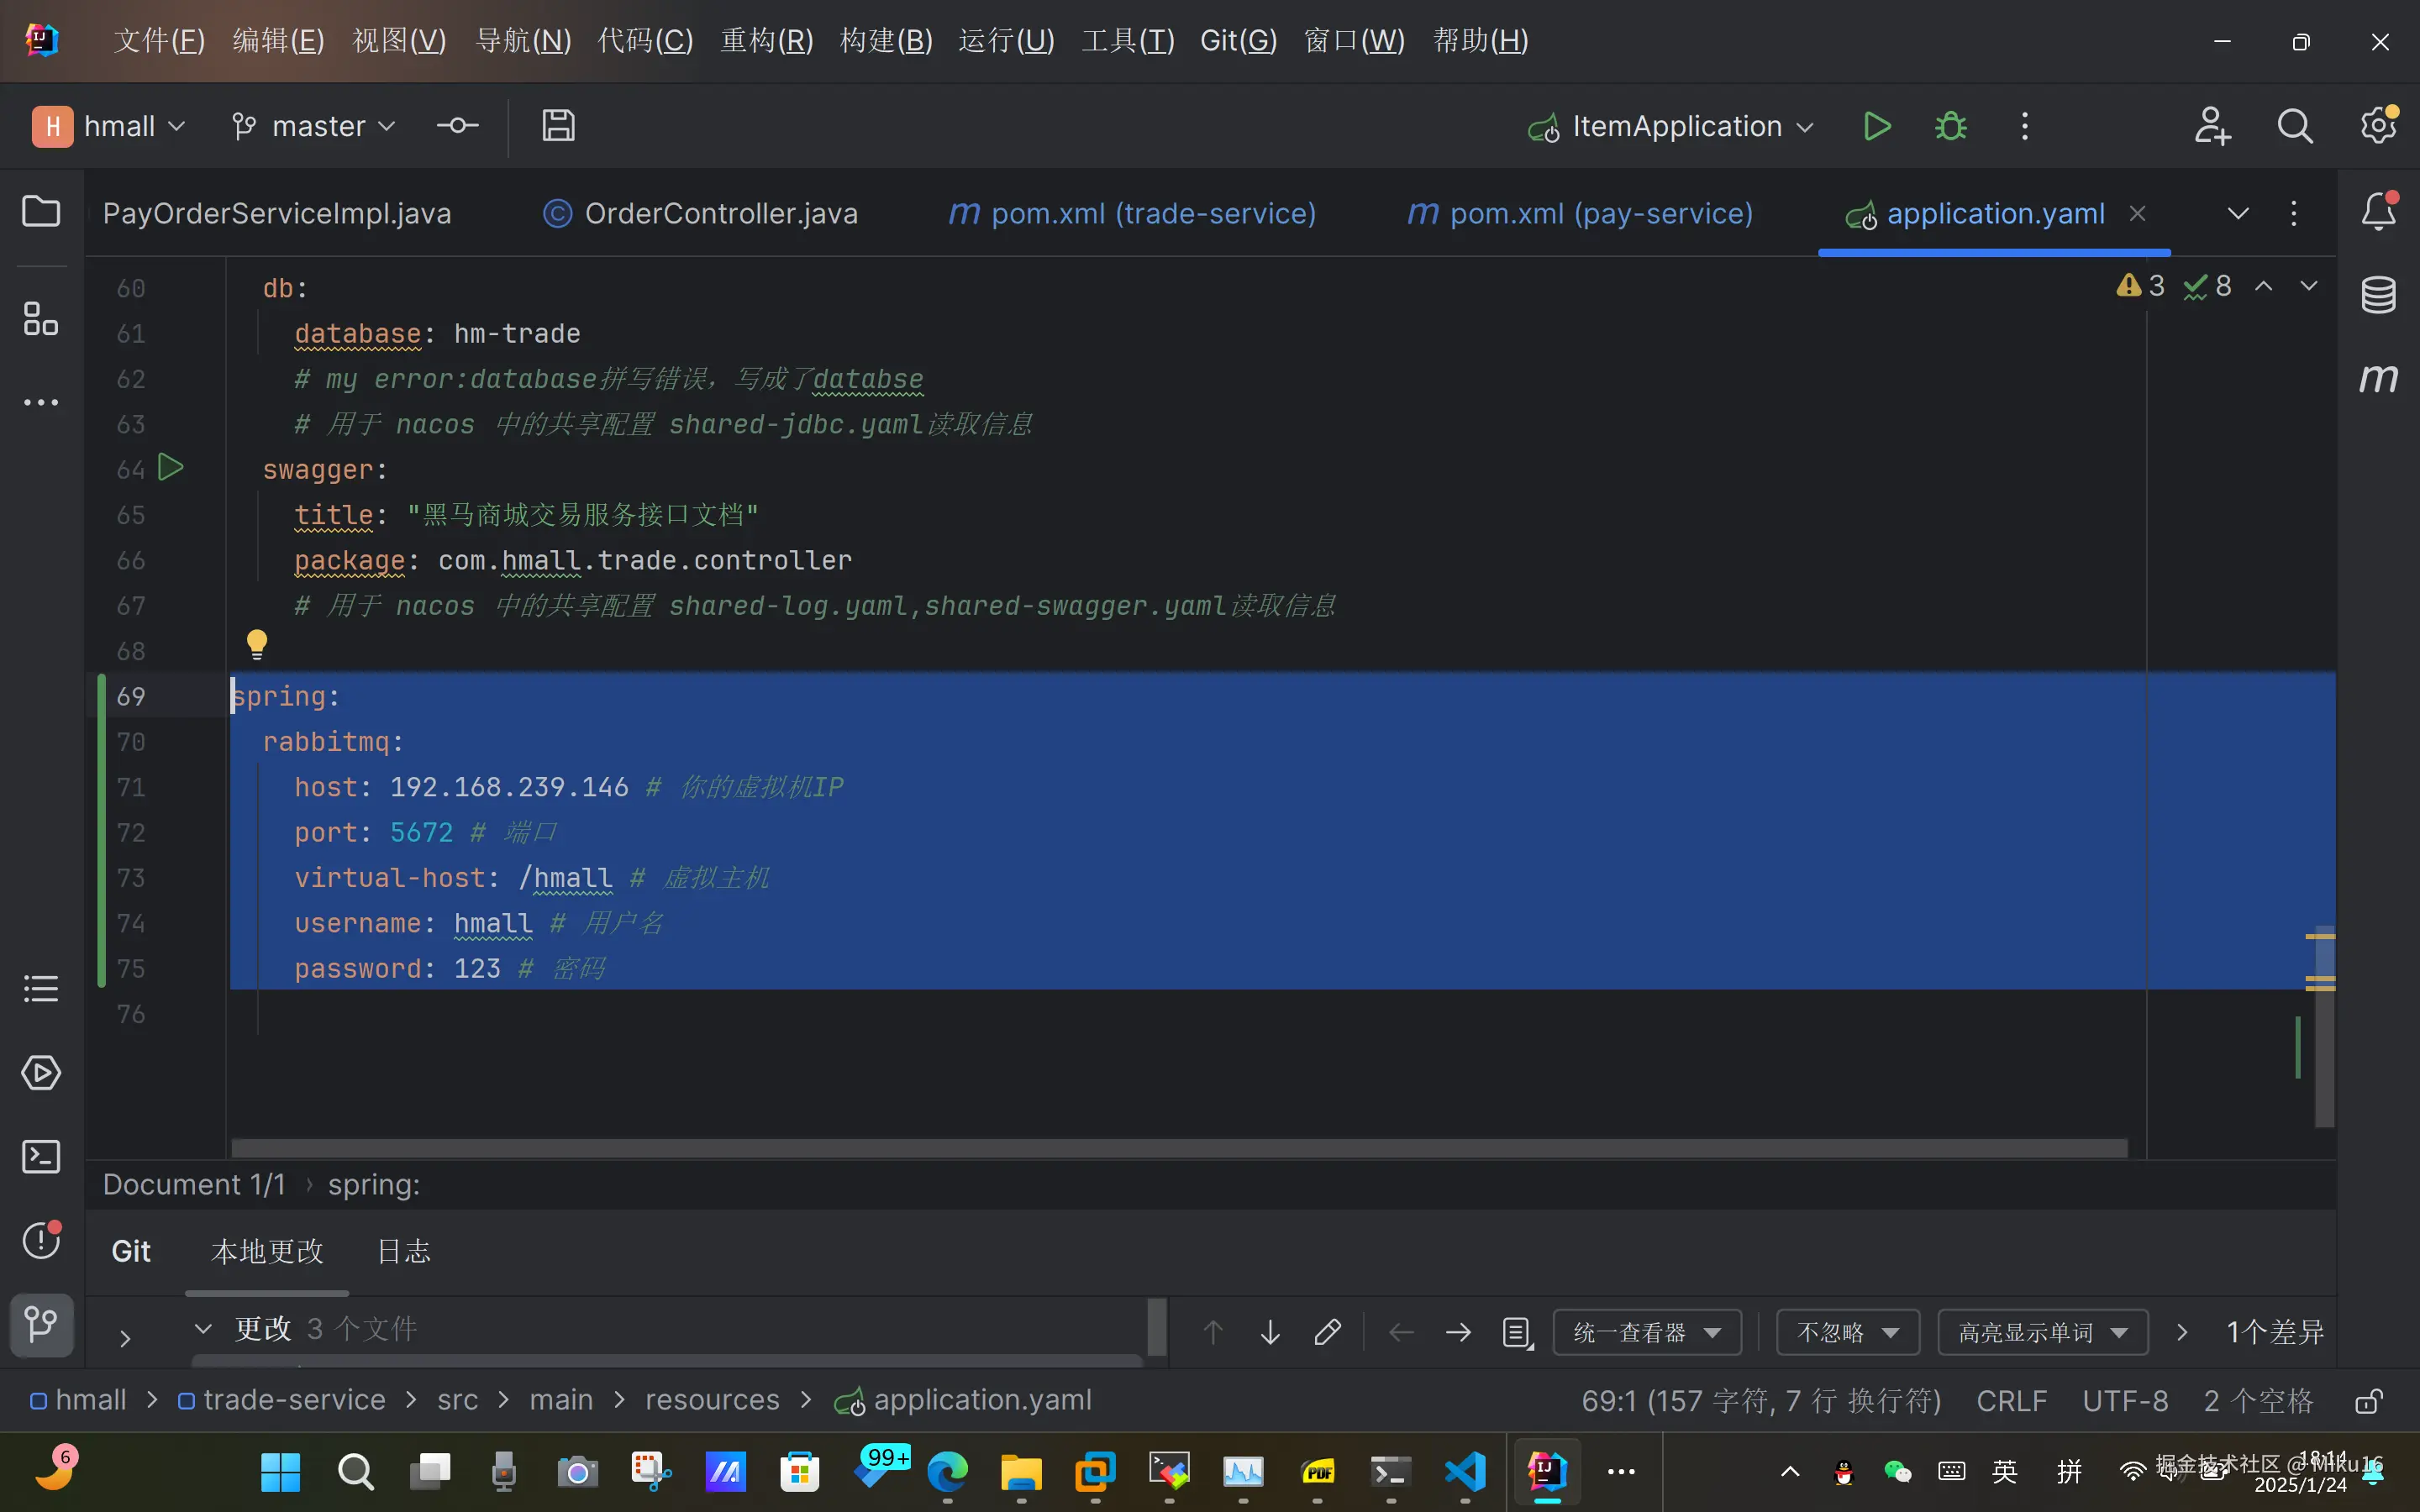Toggle read-only lock in status bar

(x=2368, y=1401)
